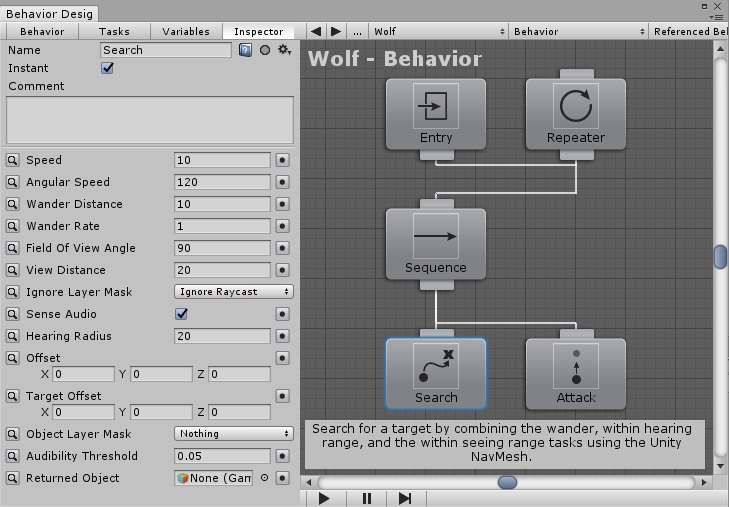This screenshot has height=507, width=729.
Task: Select the Attack node in the graph
Action: [576, 374]
